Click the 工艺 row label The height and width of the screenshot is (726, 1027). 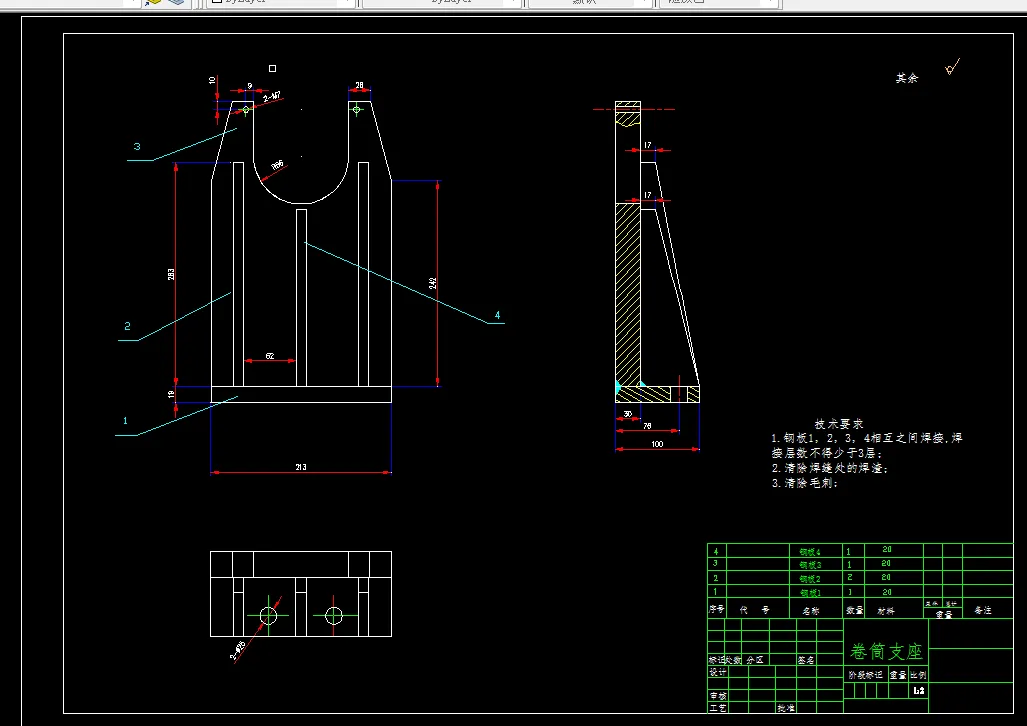pyautogui.click(x=718, y=708)
